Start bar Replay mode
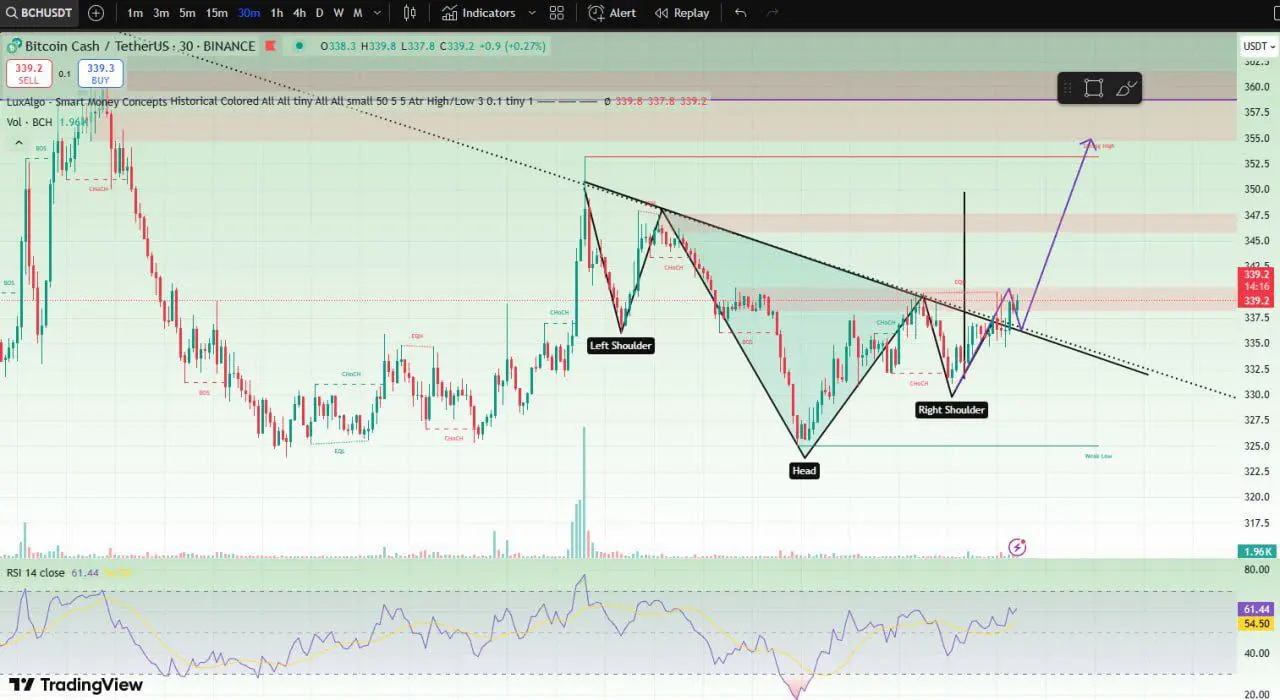 point(682,13)
